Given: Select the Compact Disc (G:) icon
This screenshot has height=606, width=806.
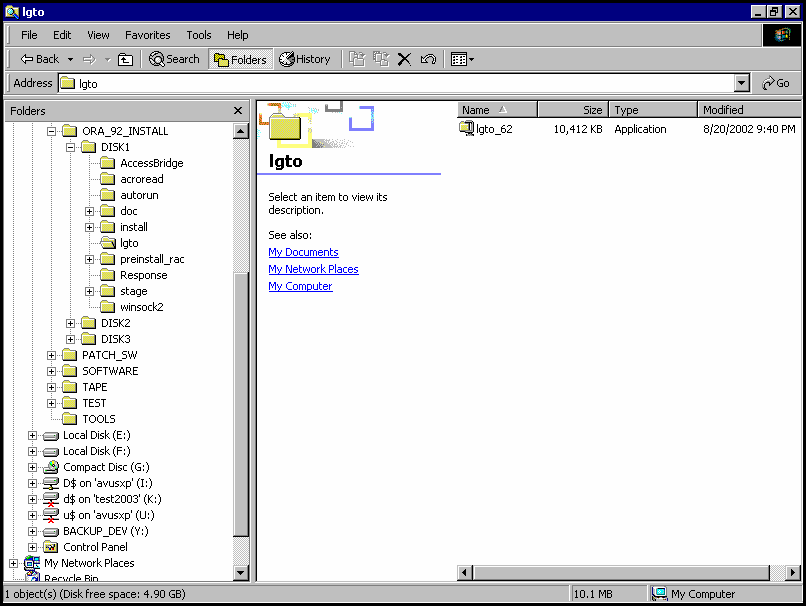Looking at the screenshot, I should pos(51,467).
